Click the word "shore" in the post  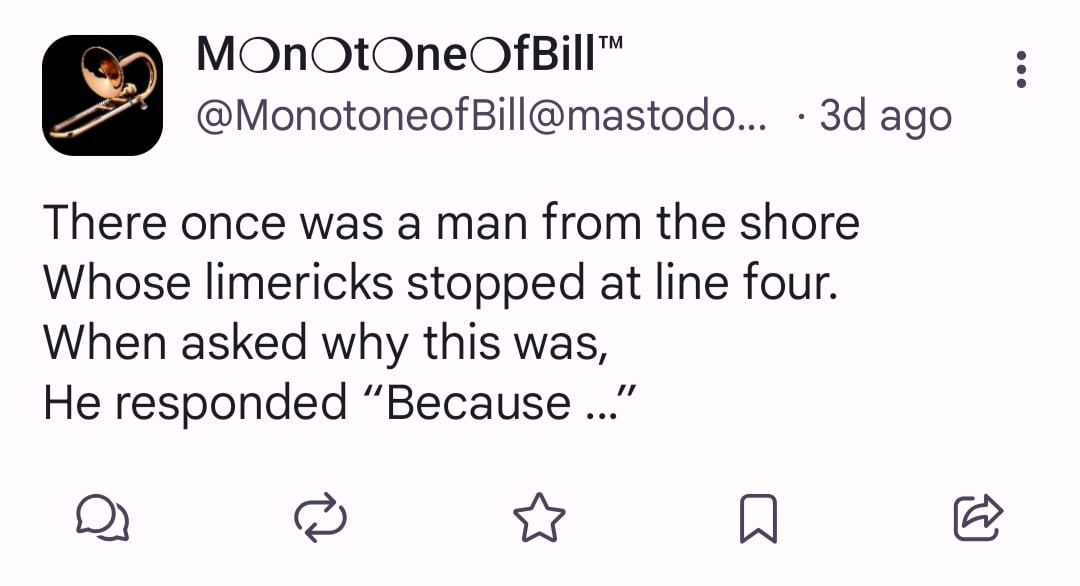(799, 223)
